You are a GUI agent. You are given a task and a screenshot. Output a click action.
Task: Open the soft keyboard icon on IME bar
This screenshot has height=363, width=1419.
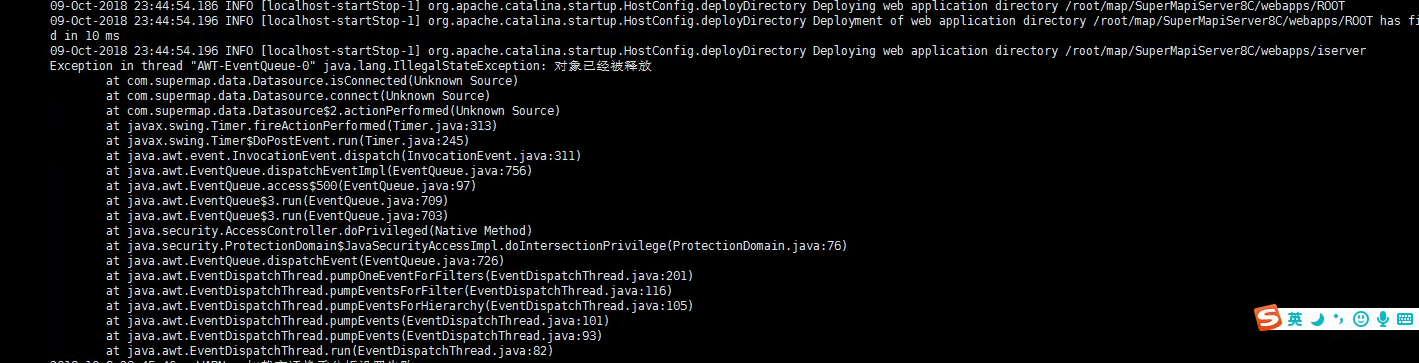[1406, 319]
